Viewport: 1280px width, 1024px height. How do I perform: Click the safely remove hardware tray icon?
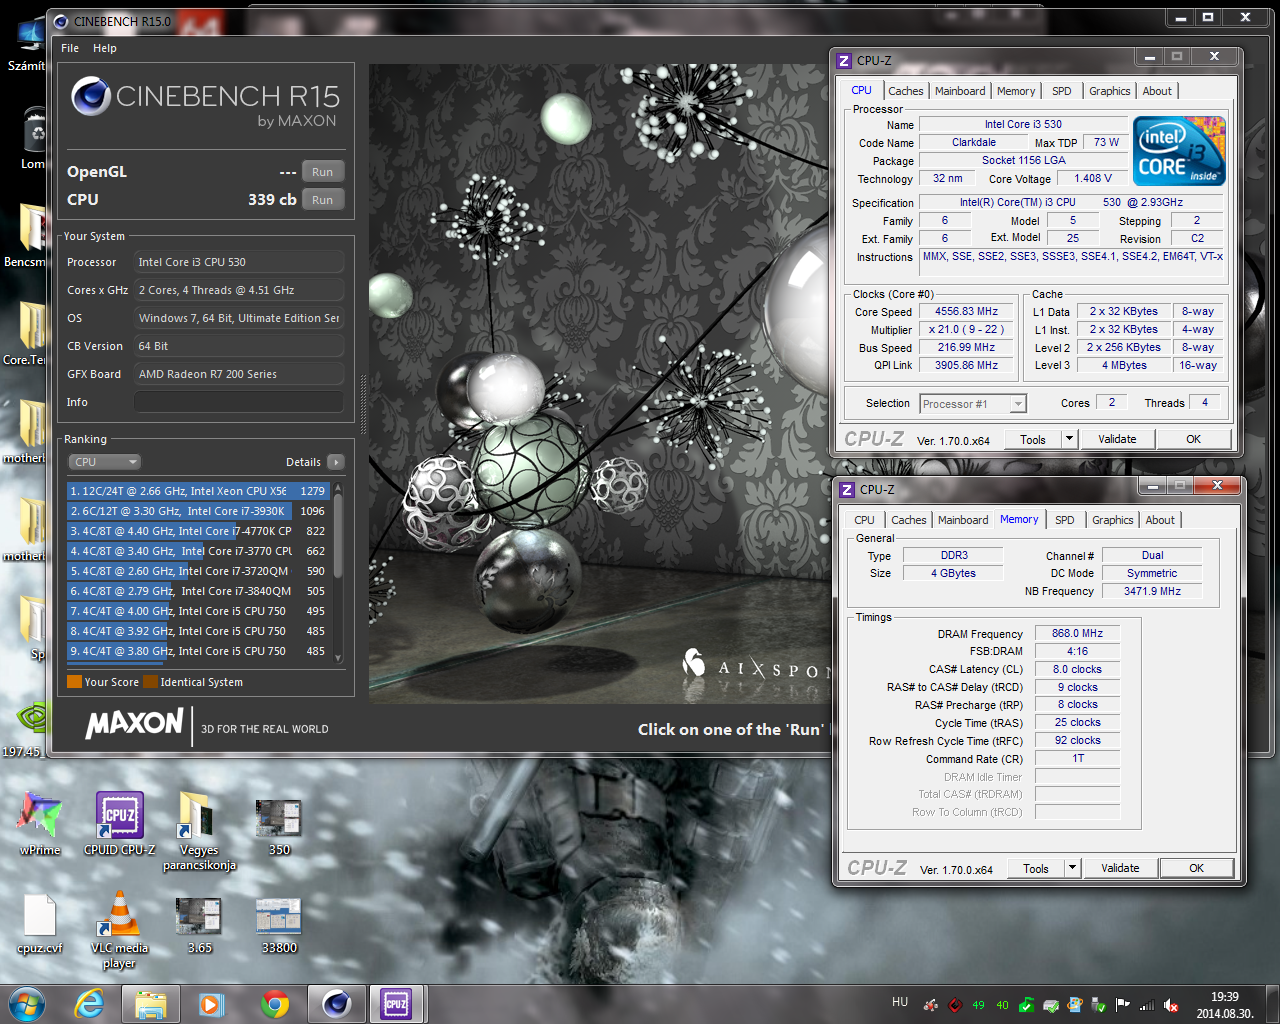click(x=1099, y=1005)
